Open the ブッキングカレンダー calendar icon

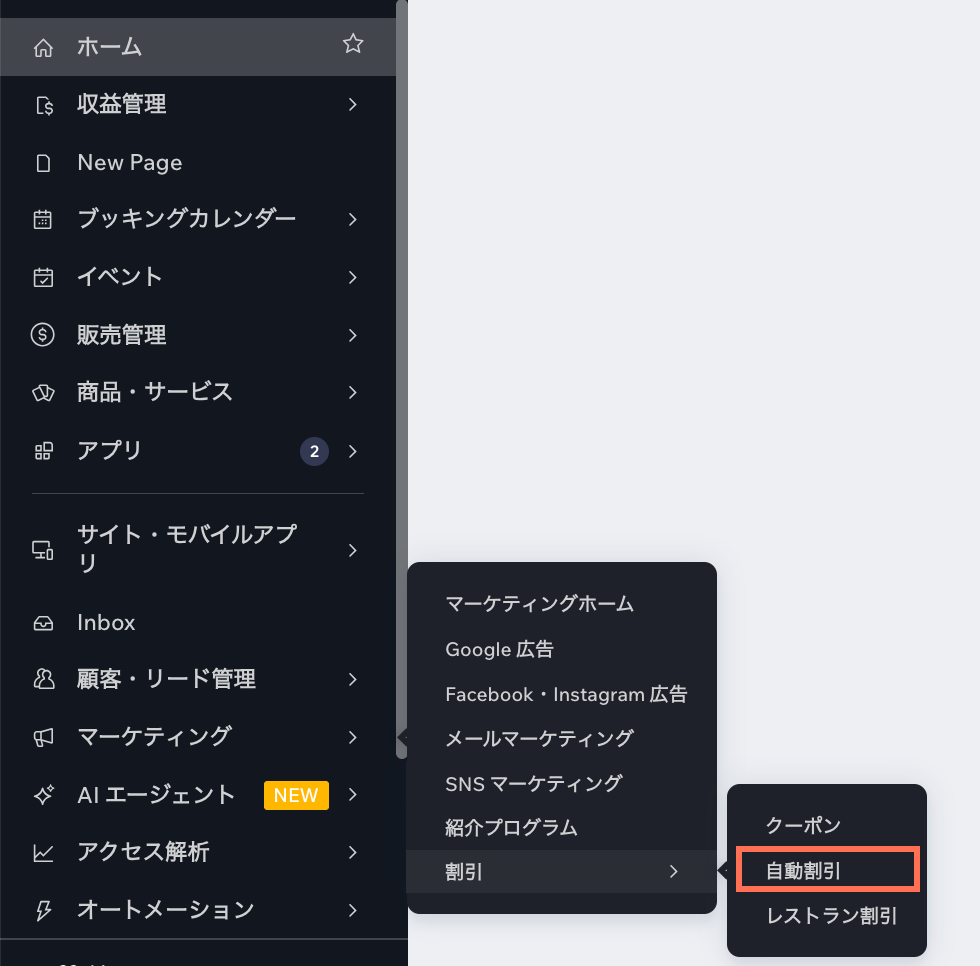43,219
